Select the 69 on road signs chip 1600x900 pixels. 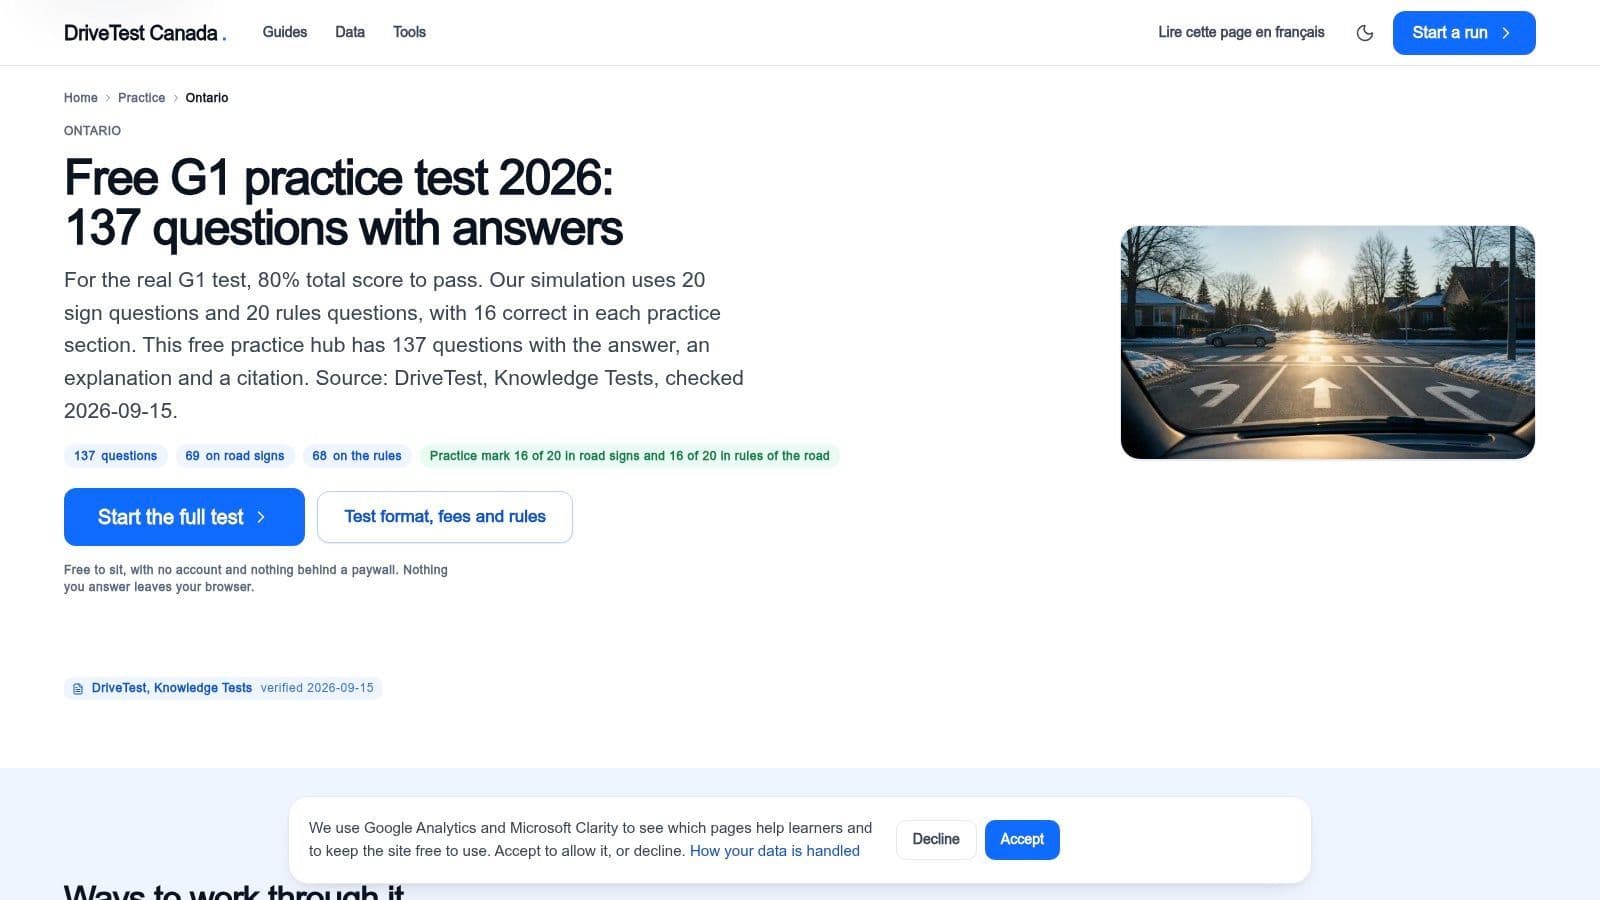click(x=235, y=456)
